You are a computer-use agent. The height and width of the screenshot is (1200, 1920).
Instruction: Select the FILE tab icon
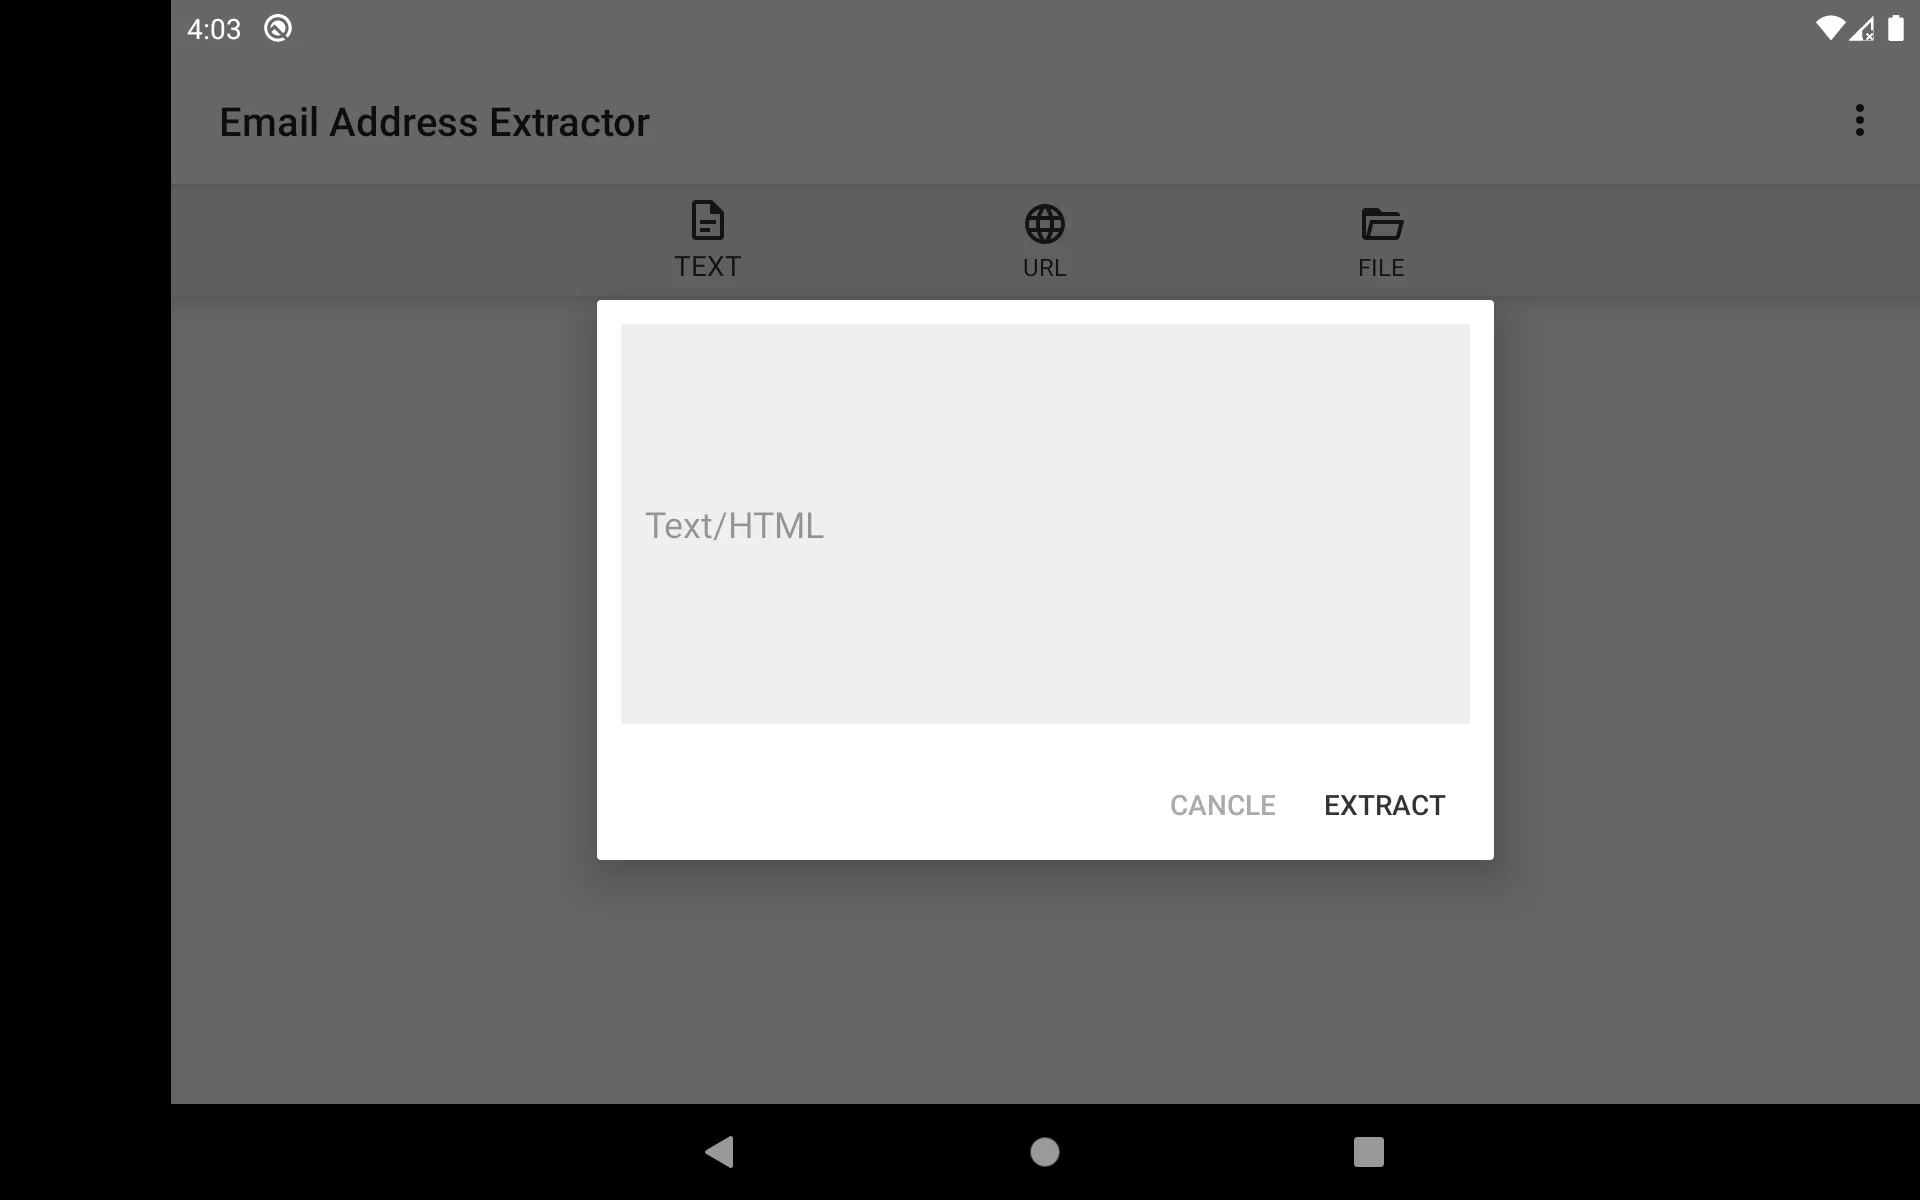pyautogui.click(x=1381, y=223)
